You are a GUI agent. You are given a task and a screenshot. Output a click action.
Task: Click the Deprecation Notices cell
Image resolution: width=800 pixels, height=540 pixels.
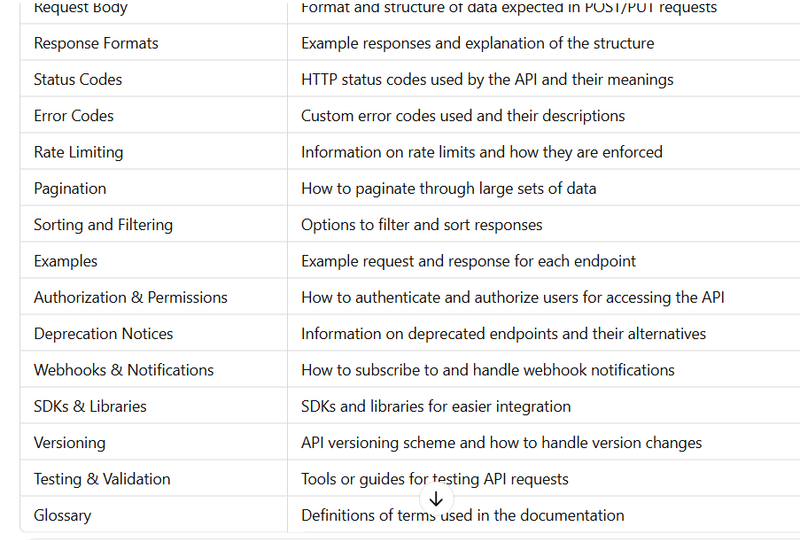click(103, 334)
